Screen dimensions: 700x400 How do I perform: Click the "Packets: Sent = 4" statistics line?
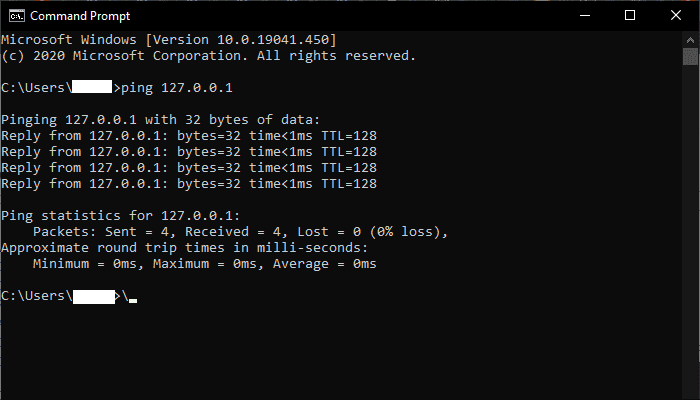tap(240, 232)
